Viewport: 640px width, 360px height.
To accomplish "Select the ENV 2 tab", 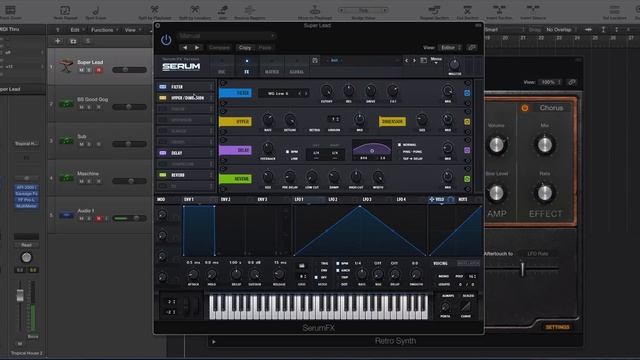I will coord(226,200).
